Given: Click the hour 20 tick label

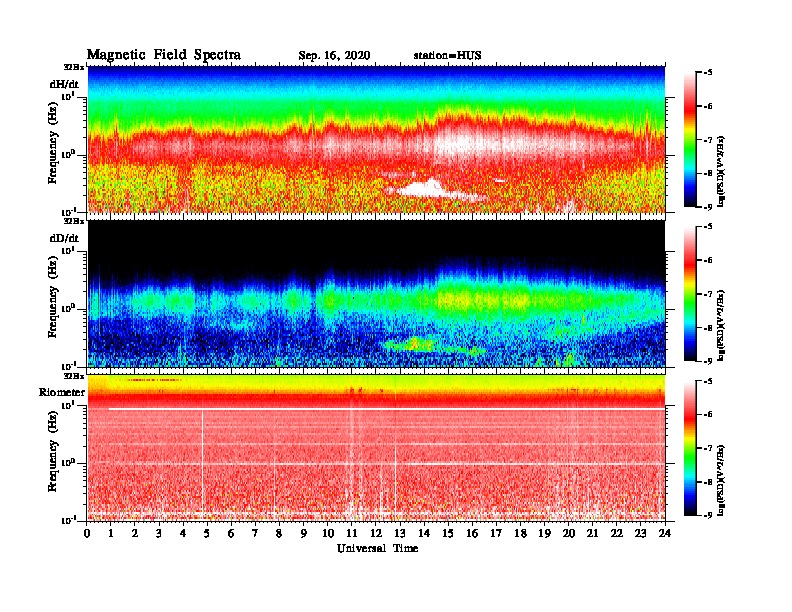Looking at the screenshot, I should (x=568, y=533).
